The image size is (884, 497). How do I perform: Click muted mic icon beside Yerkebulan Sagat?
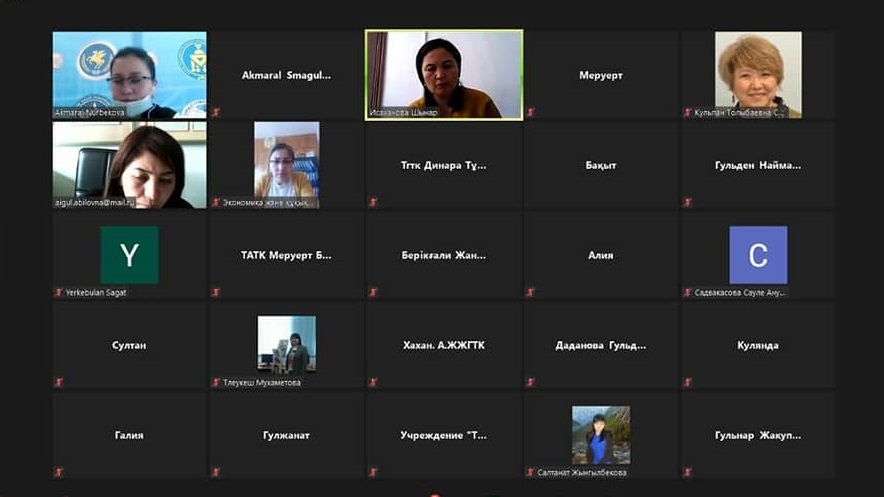[59, 292]
